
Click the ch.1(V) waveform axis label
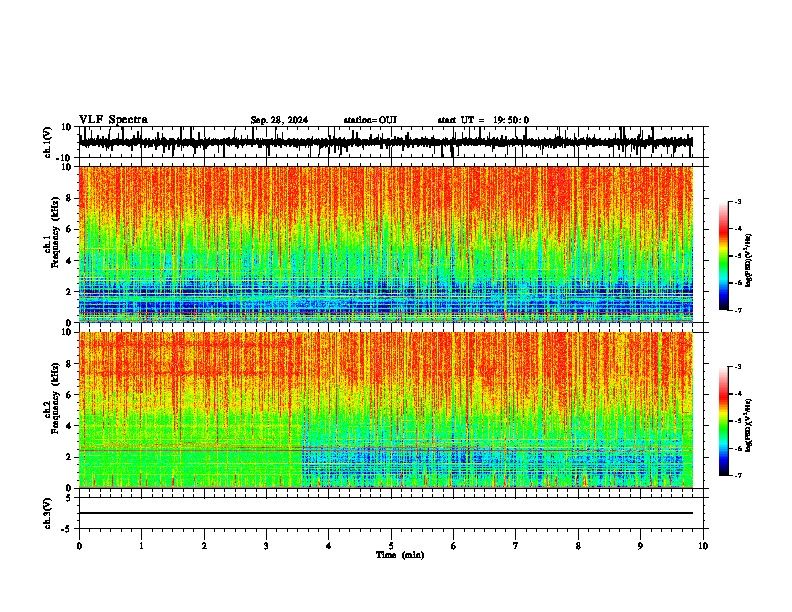pyautogui.click(x=48, y=142)
